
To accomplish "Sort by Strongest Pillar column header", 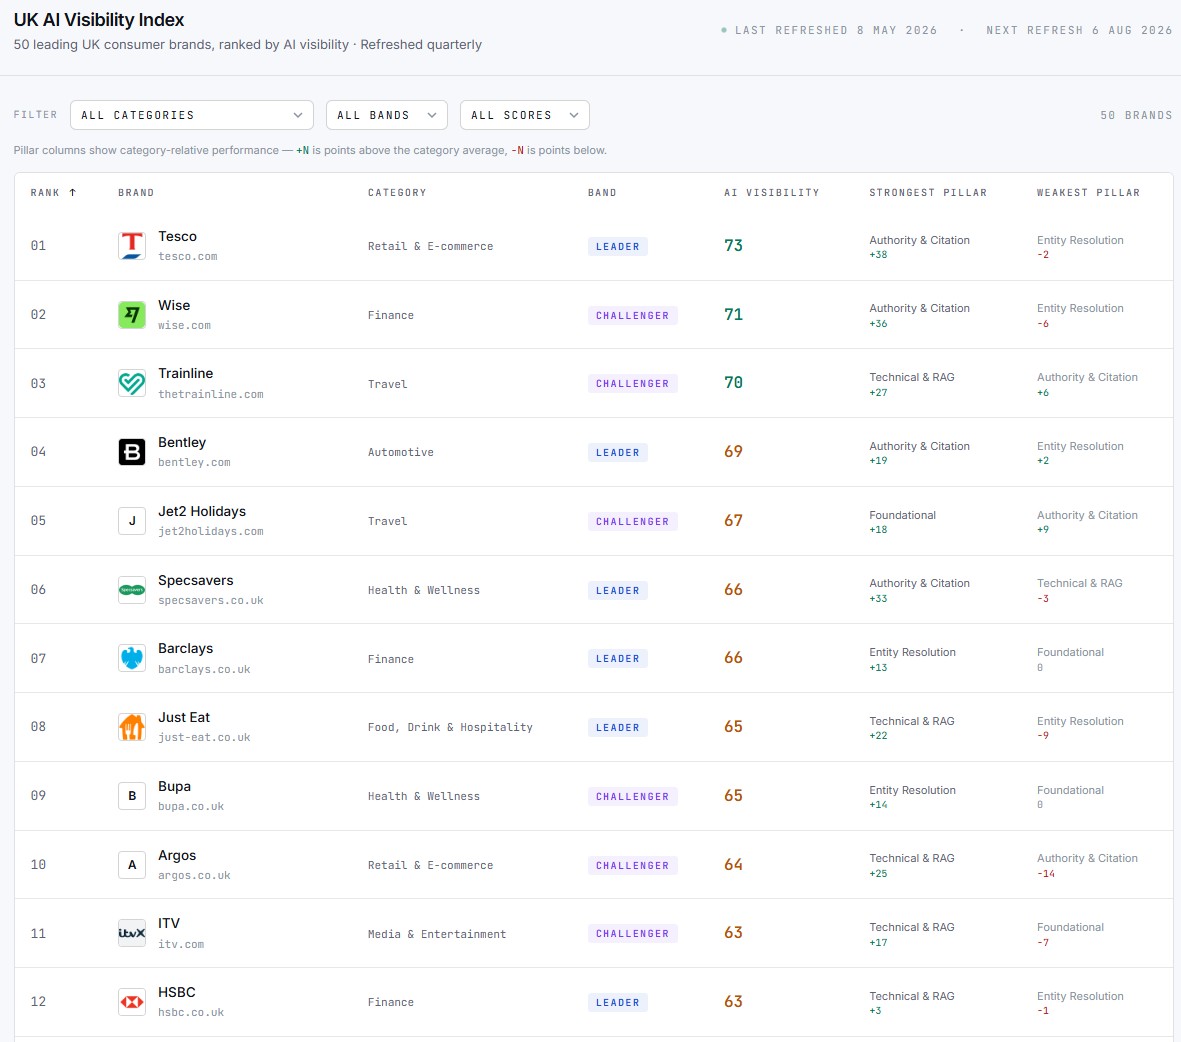I will 928,193.
